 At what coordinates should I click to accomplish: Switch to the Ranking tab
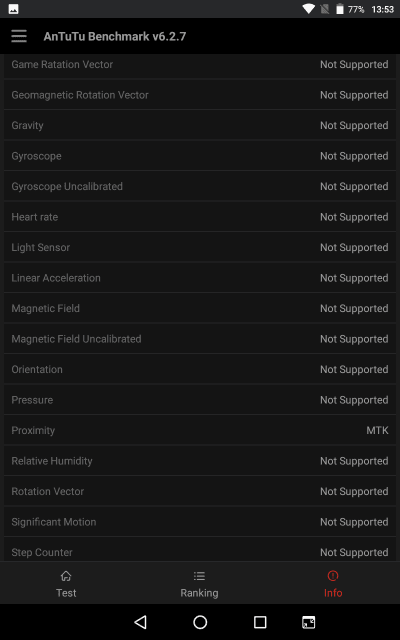(199, 583)
